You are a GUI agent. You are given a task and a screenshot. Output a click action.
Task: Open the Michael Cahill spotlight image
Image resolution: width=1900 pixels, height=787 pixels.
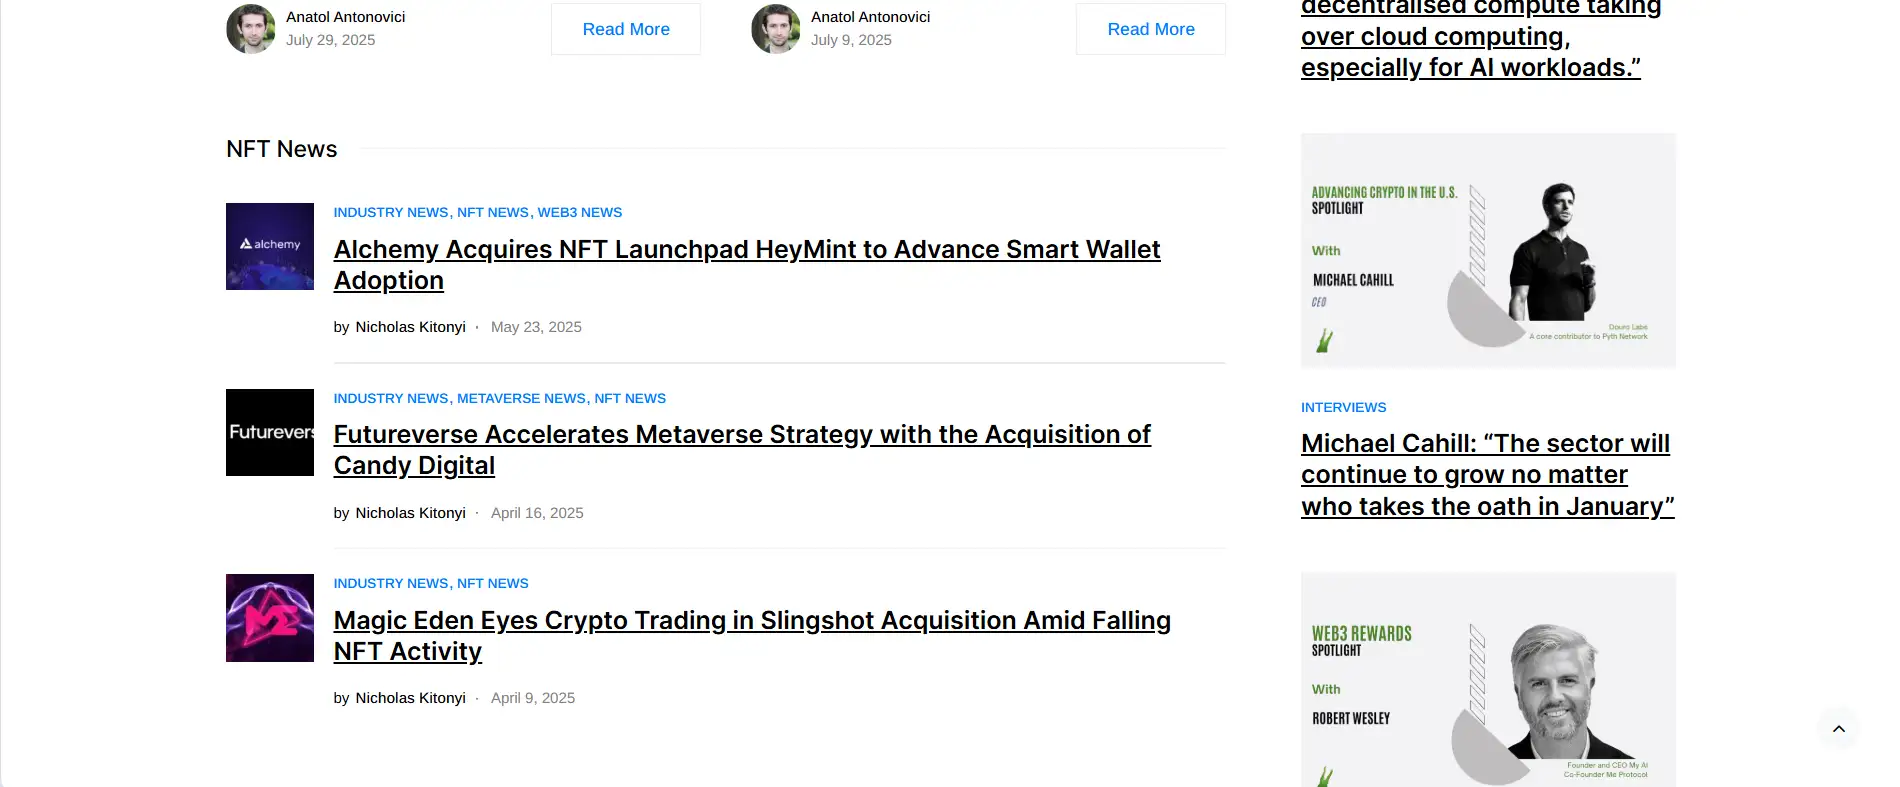coord(1488,251)
